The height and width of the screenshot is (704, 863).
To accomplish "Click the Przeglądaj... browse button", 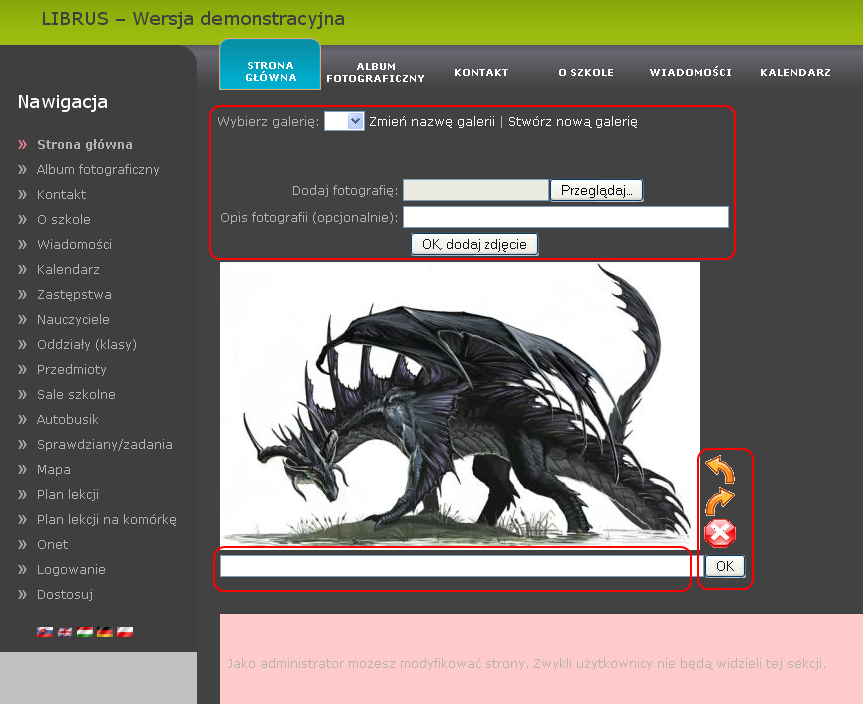I will pyautogui.click(x=597, y=190).
